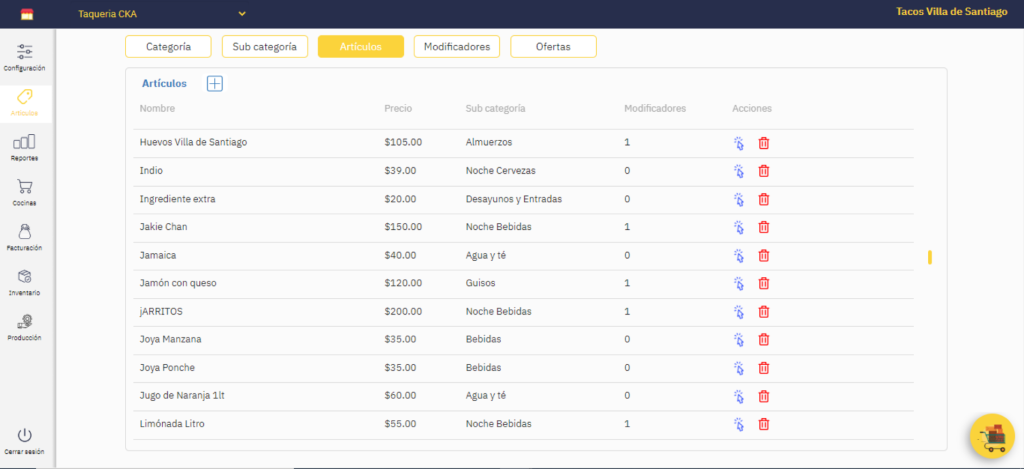Delete the Jamón con queso item
Viewport: 1024px width, 469px height.
point(764,283)
